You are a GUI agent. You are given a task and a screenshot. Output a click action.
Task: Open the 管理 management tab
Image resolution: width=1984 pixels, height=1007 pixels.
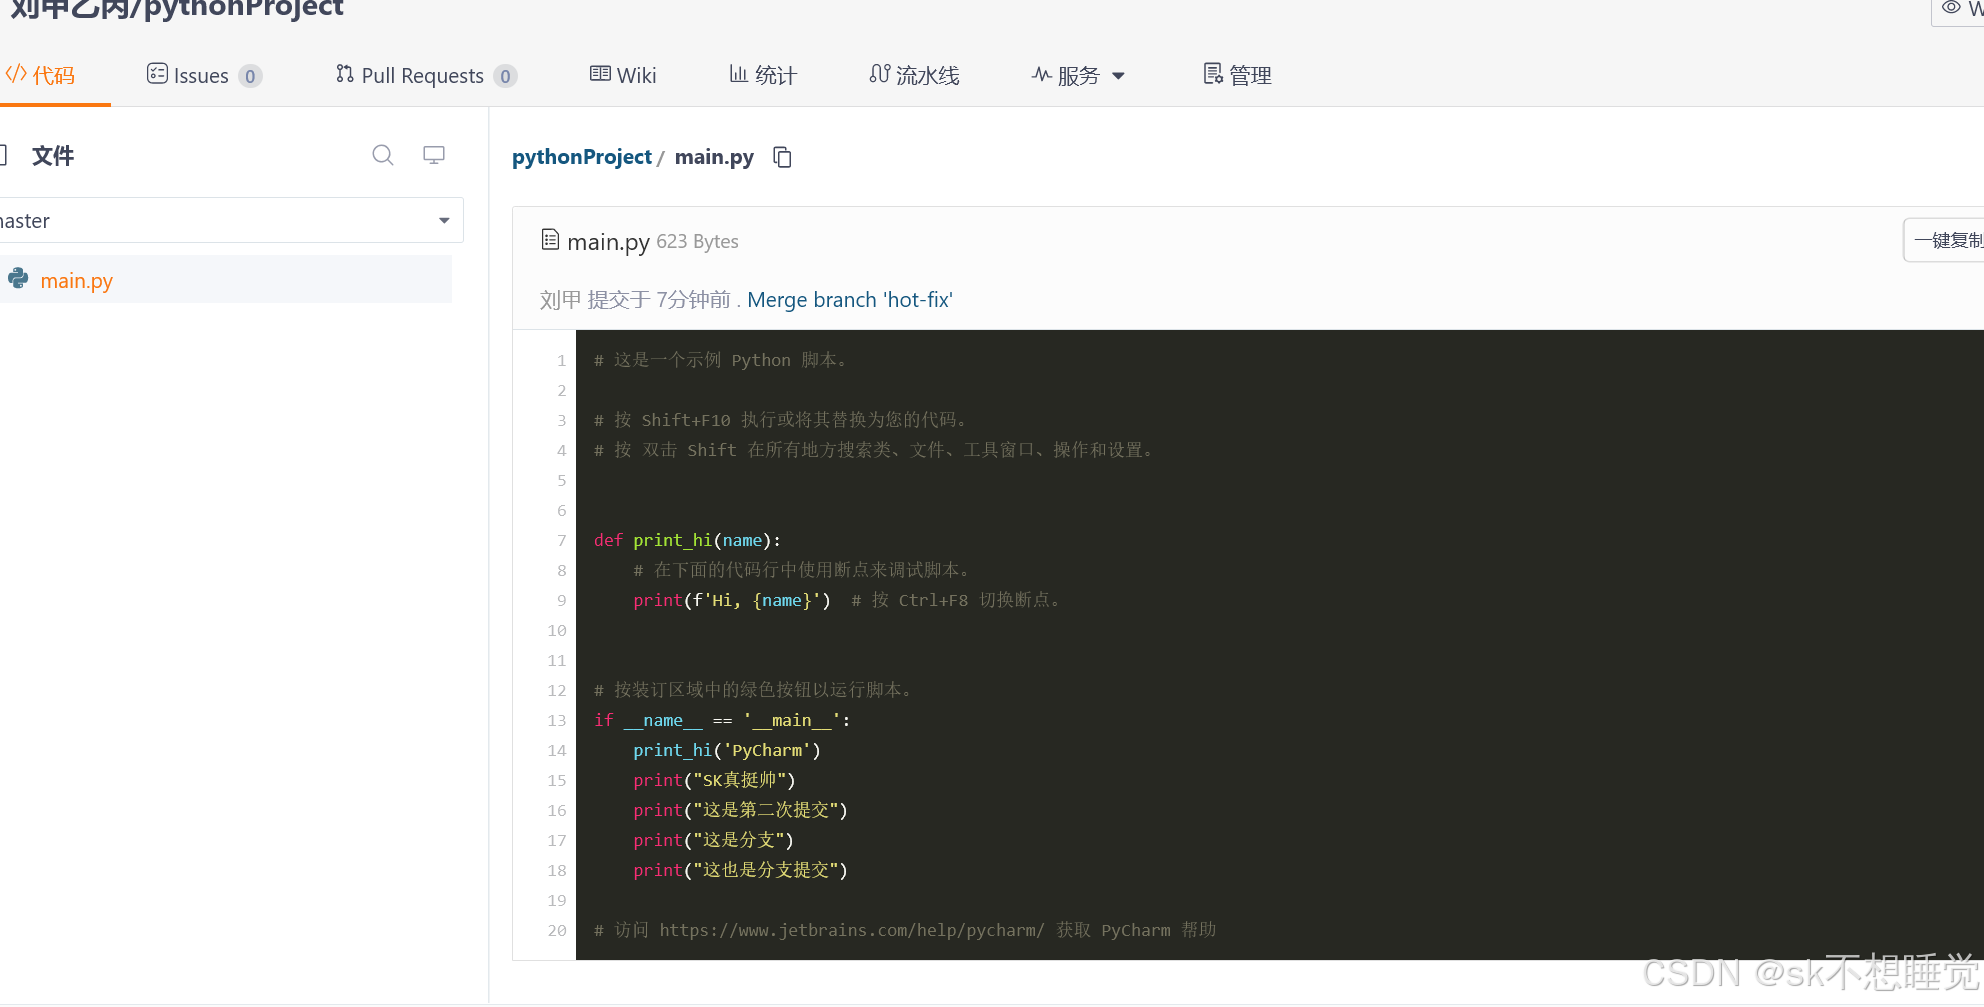1237,75
